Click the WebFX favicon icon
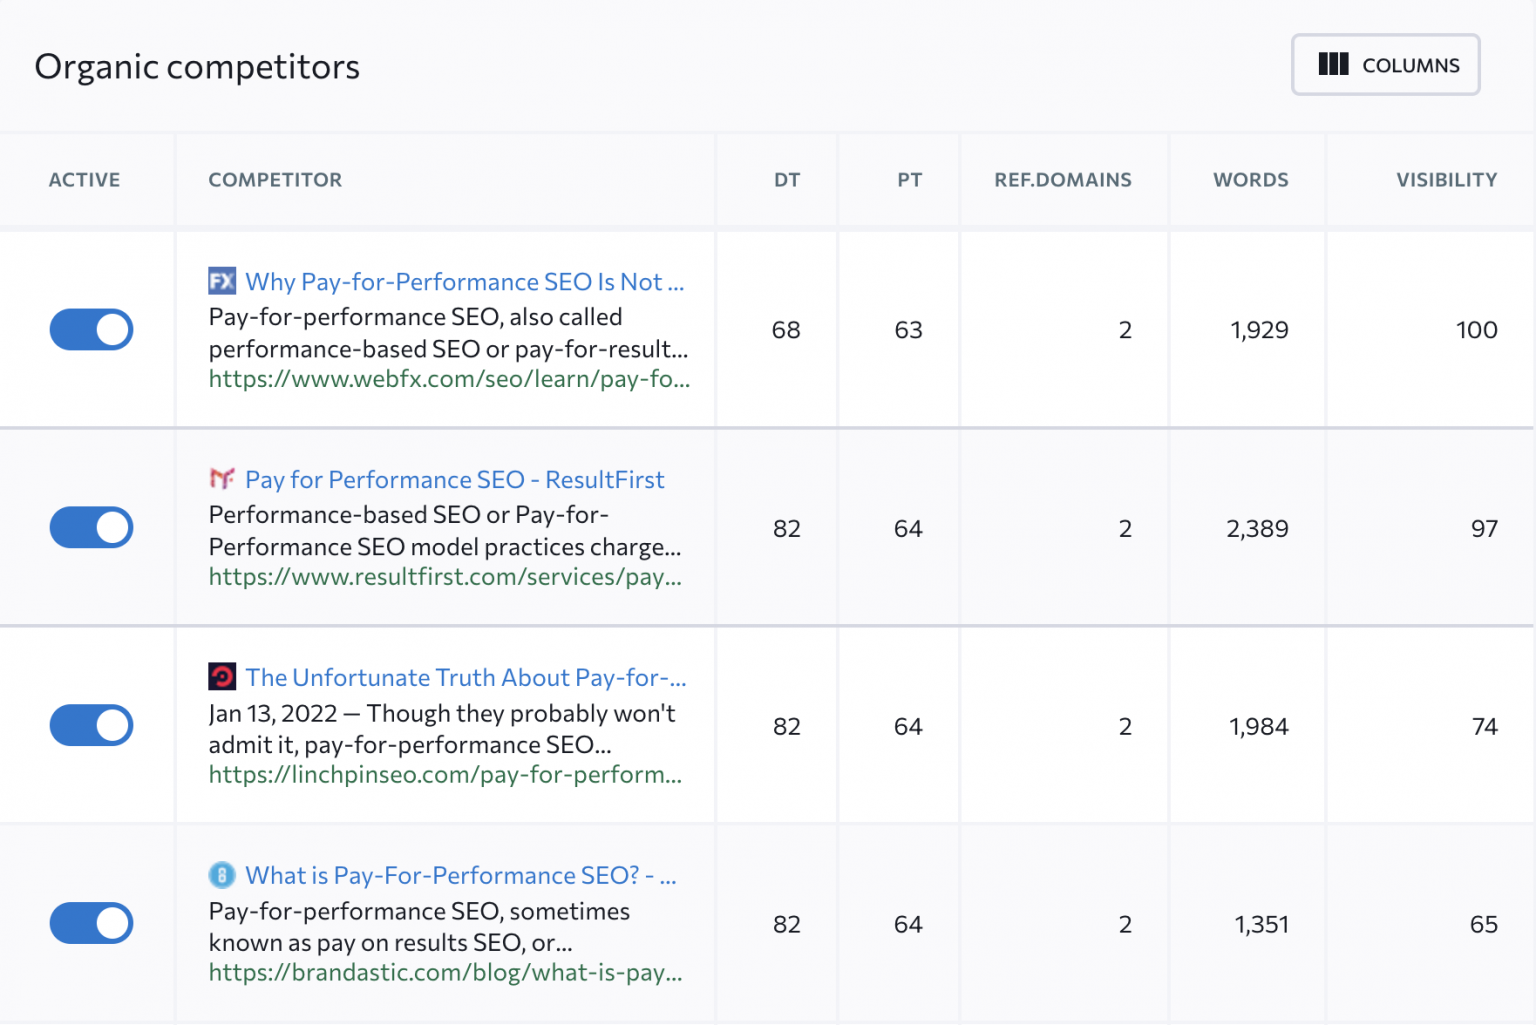1536x1025 pixels. click(221, 281)
